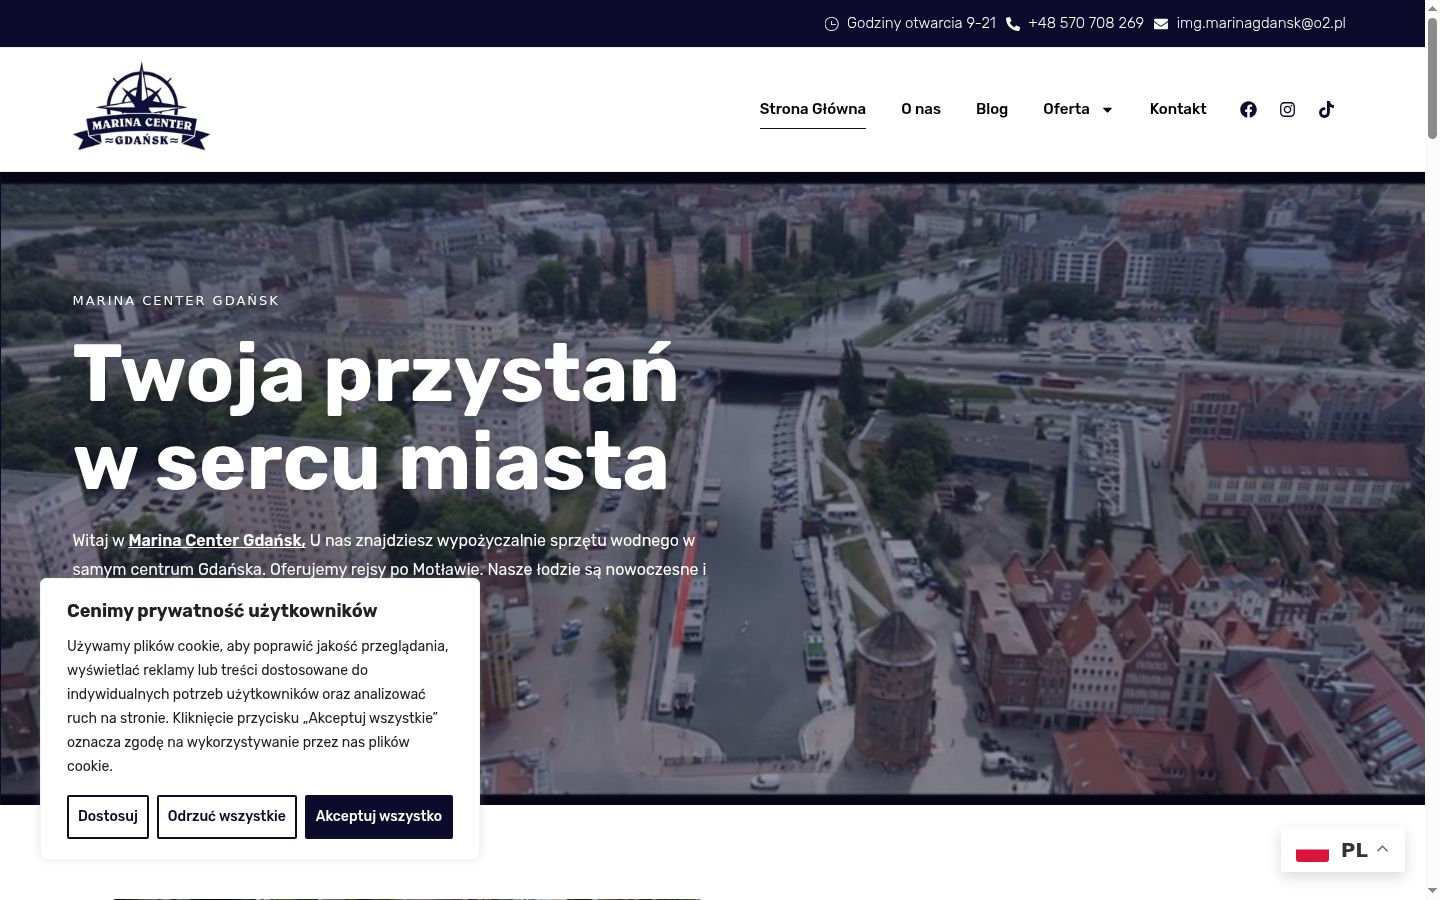Click the phone handset icon in top bar

coord(1013,24)
